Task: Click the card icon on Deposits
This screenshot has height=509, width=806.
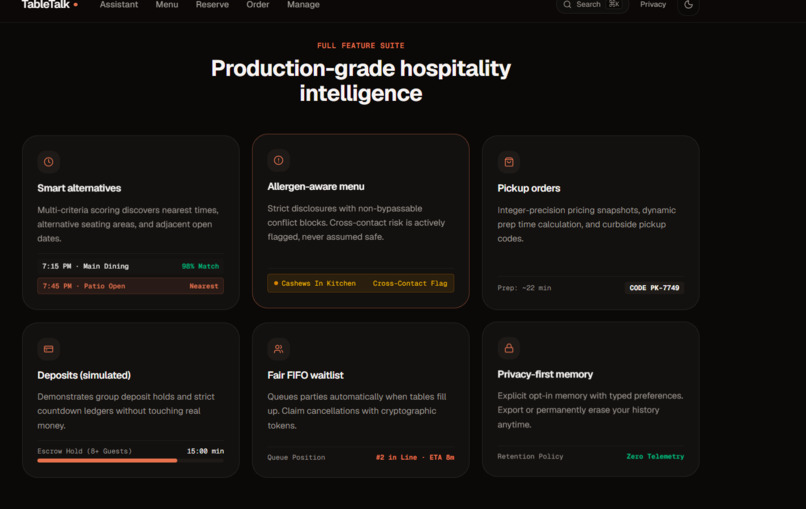Action: tap(48, 349)
